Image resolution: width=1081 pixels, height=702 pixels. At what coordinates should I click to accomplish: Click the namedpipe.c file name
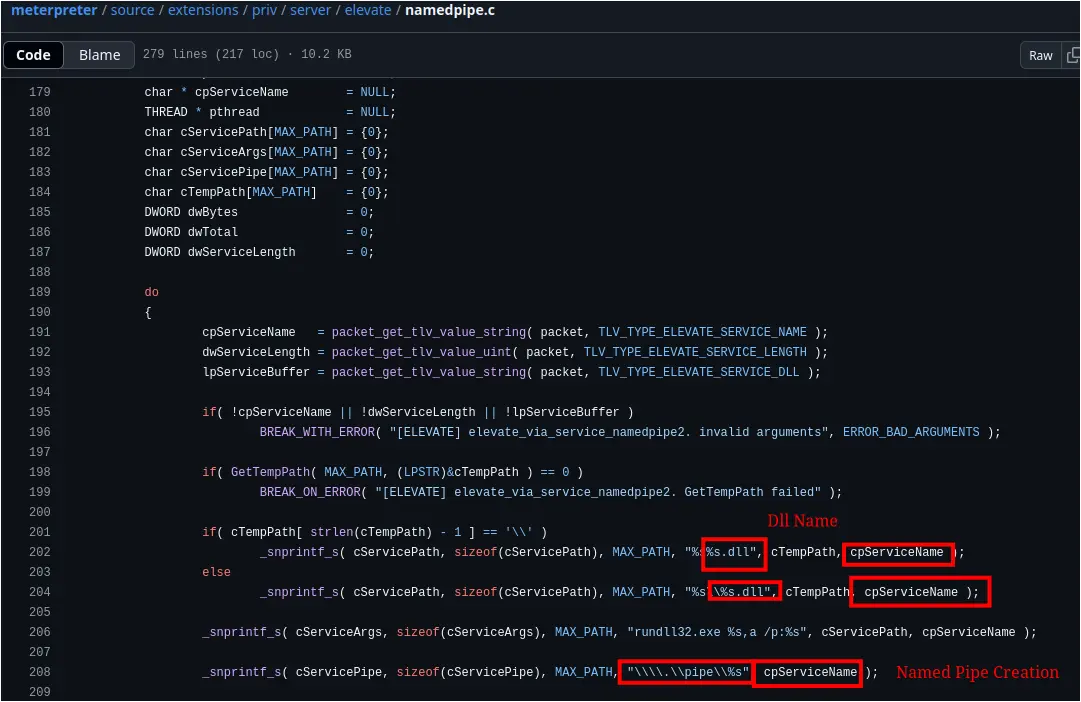point(449,10)
